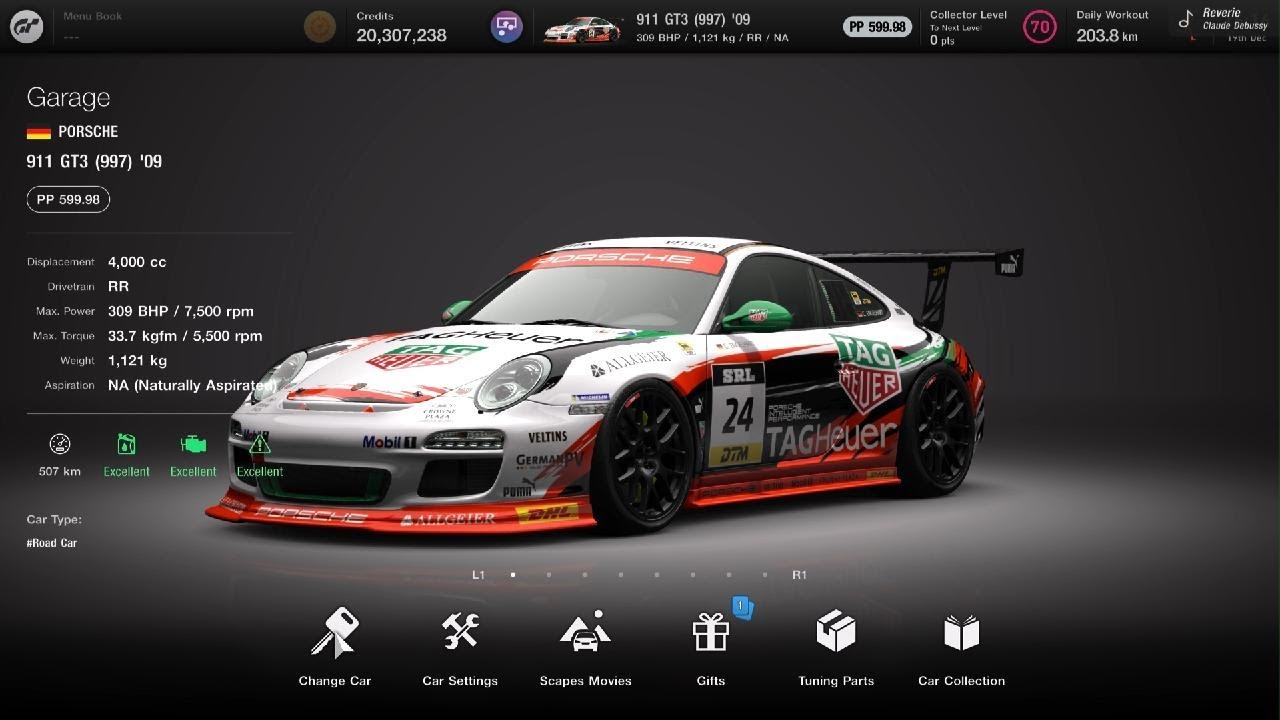Click the music note icon
The image size is (1280, 720).
tap(1186, 20)
